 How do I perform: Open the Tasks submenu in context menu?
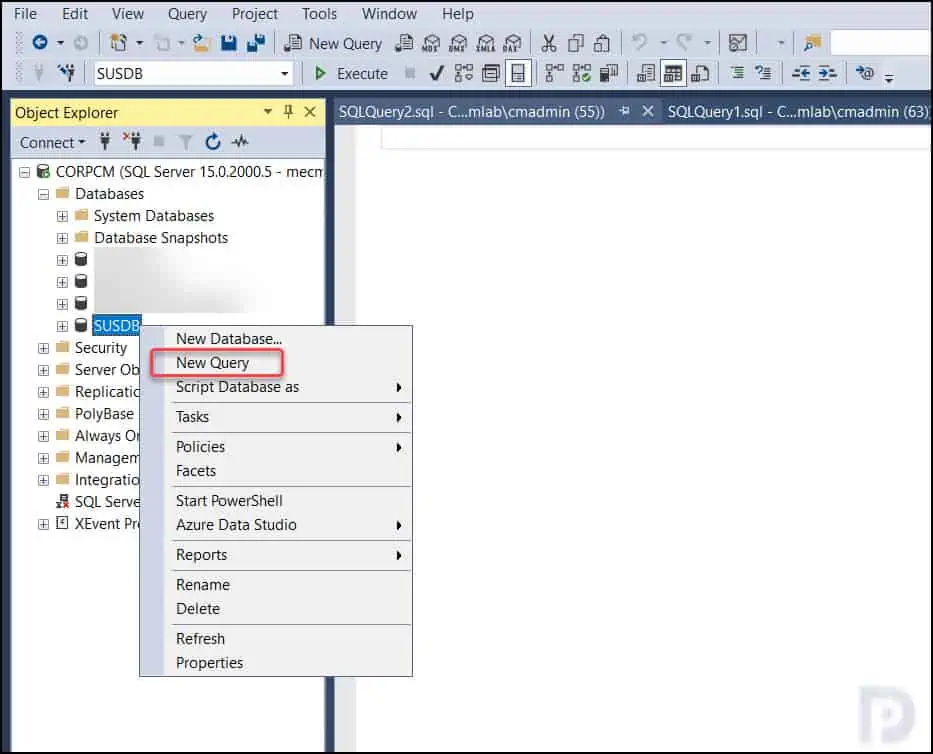[288, 417]
